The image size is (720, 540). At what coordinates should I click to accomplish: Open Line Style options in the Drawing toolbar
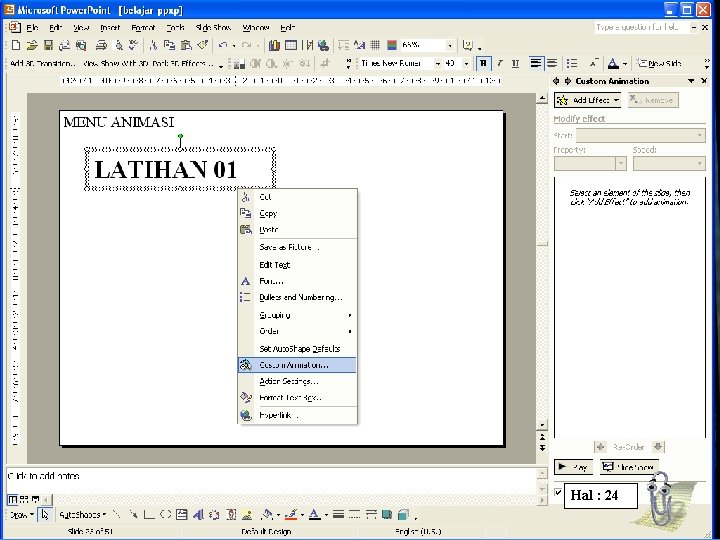click(338, 515)
